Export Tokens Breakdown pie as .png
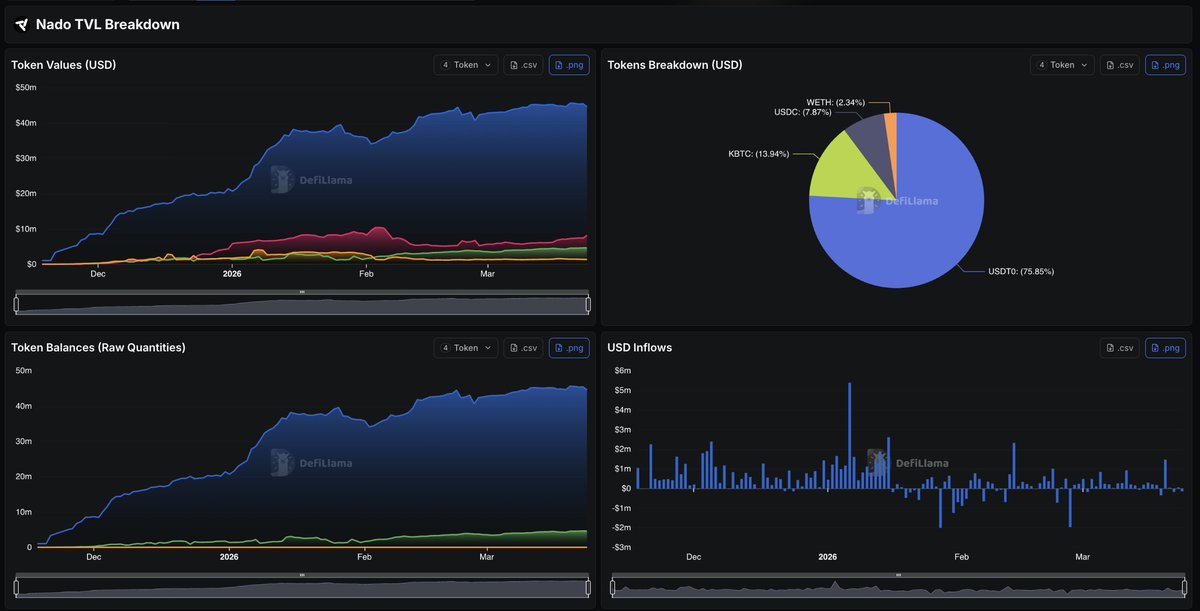The width and height of the screenshot is (1200, 611). coord(1165,65)
